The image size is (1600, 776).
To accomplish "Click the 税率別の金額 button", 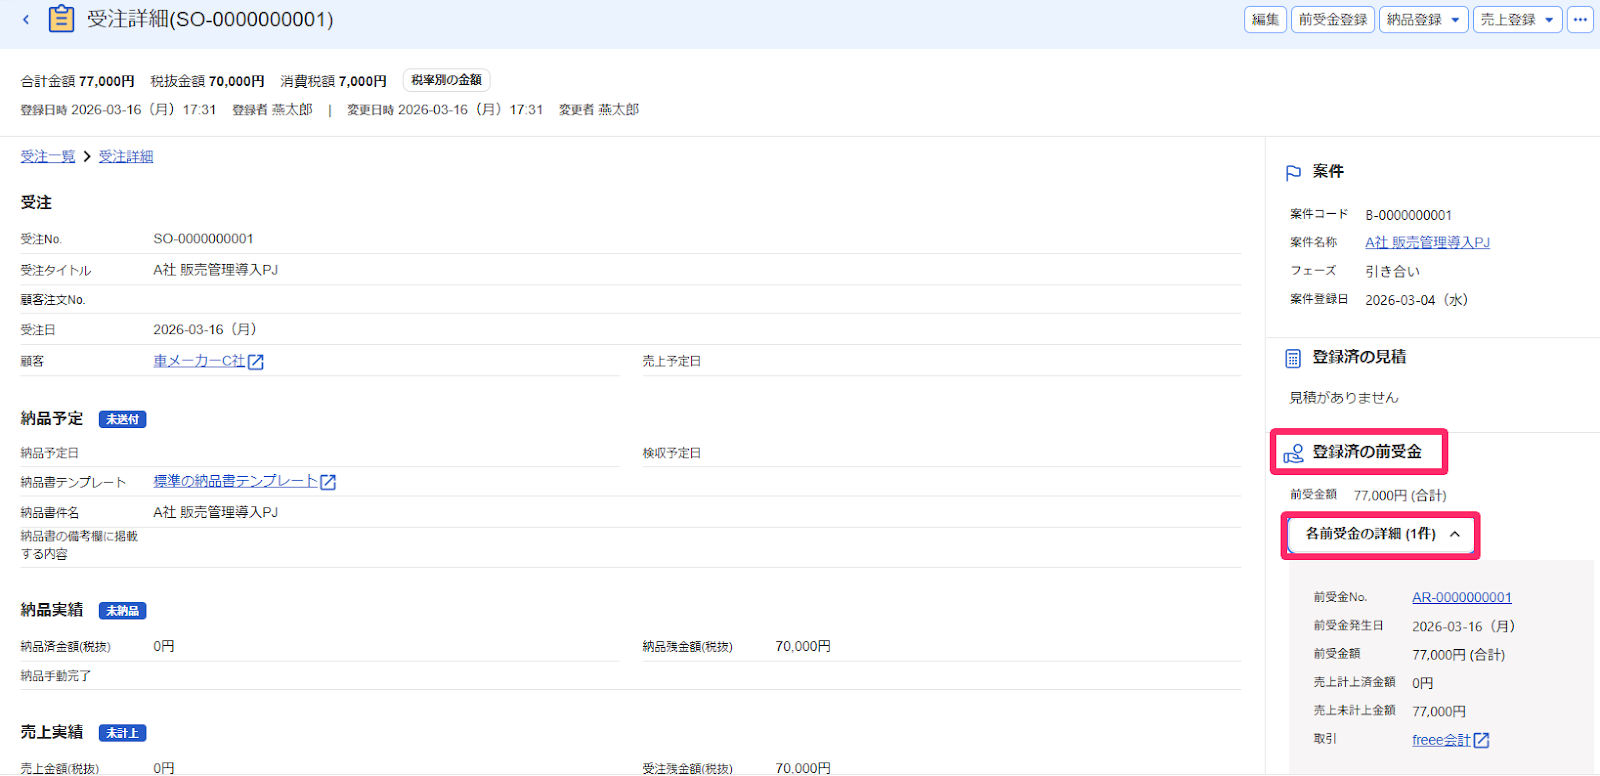I will tap(446, 80).
